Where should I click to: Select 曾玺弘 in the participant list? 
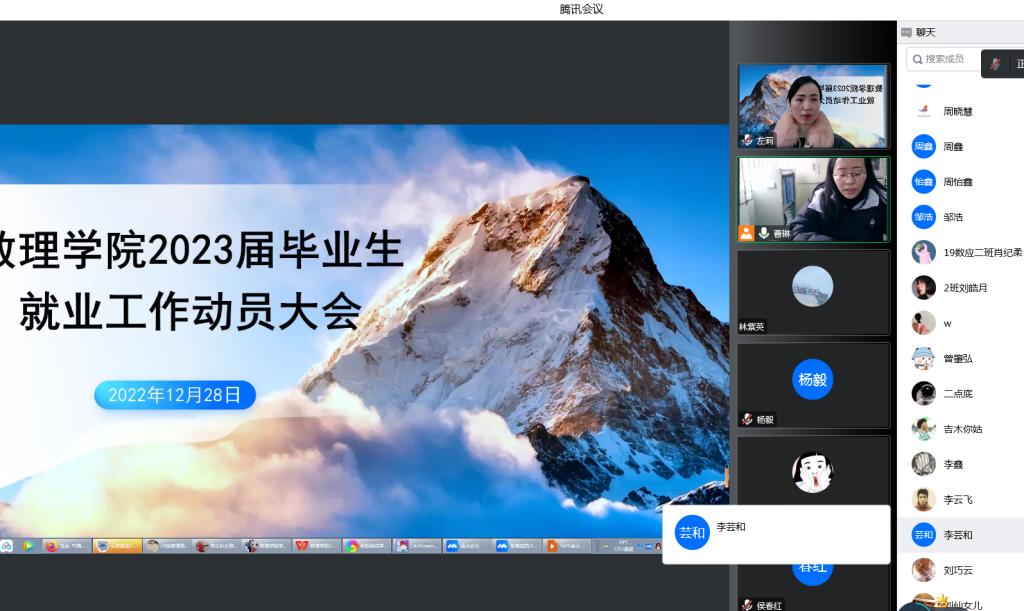[957, 358]
